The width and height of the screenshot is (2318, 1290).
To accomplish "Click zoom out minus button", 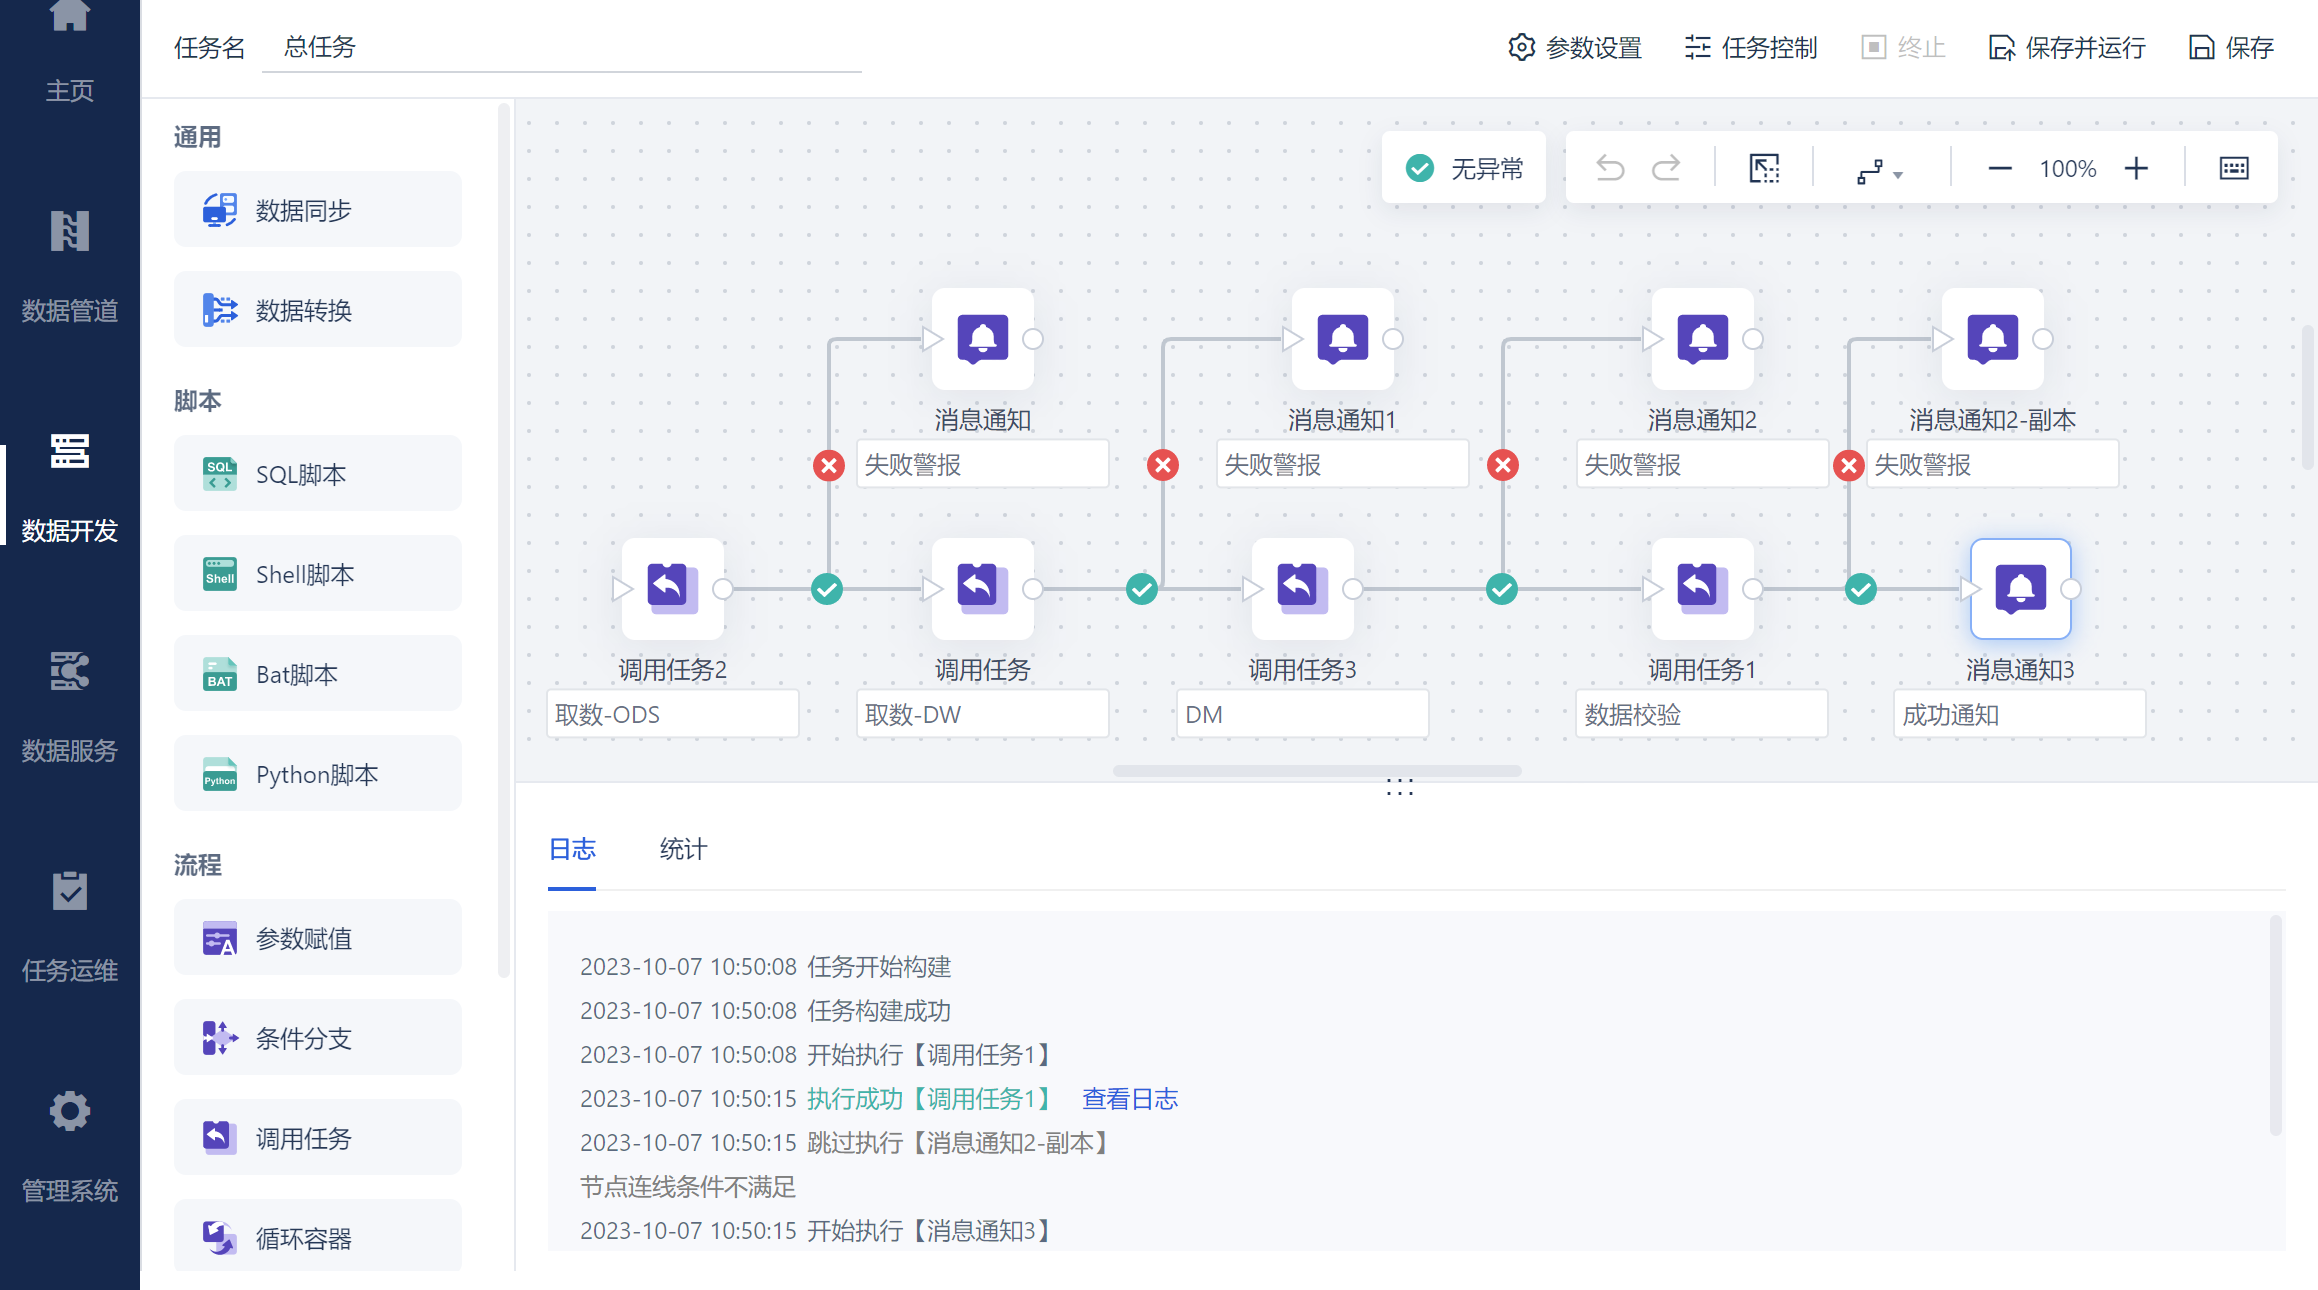I will pyautogui.click(x=1999, y=168).
